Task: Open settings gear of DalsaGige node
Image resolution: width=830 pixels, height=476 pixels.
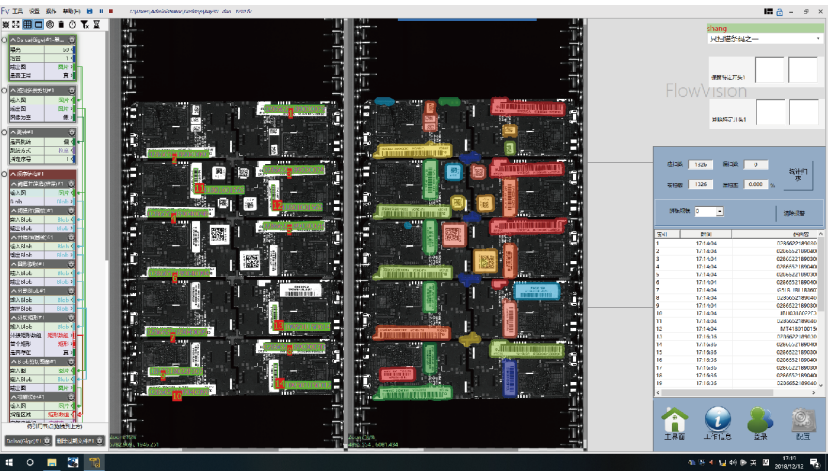Action: point(72,40)
